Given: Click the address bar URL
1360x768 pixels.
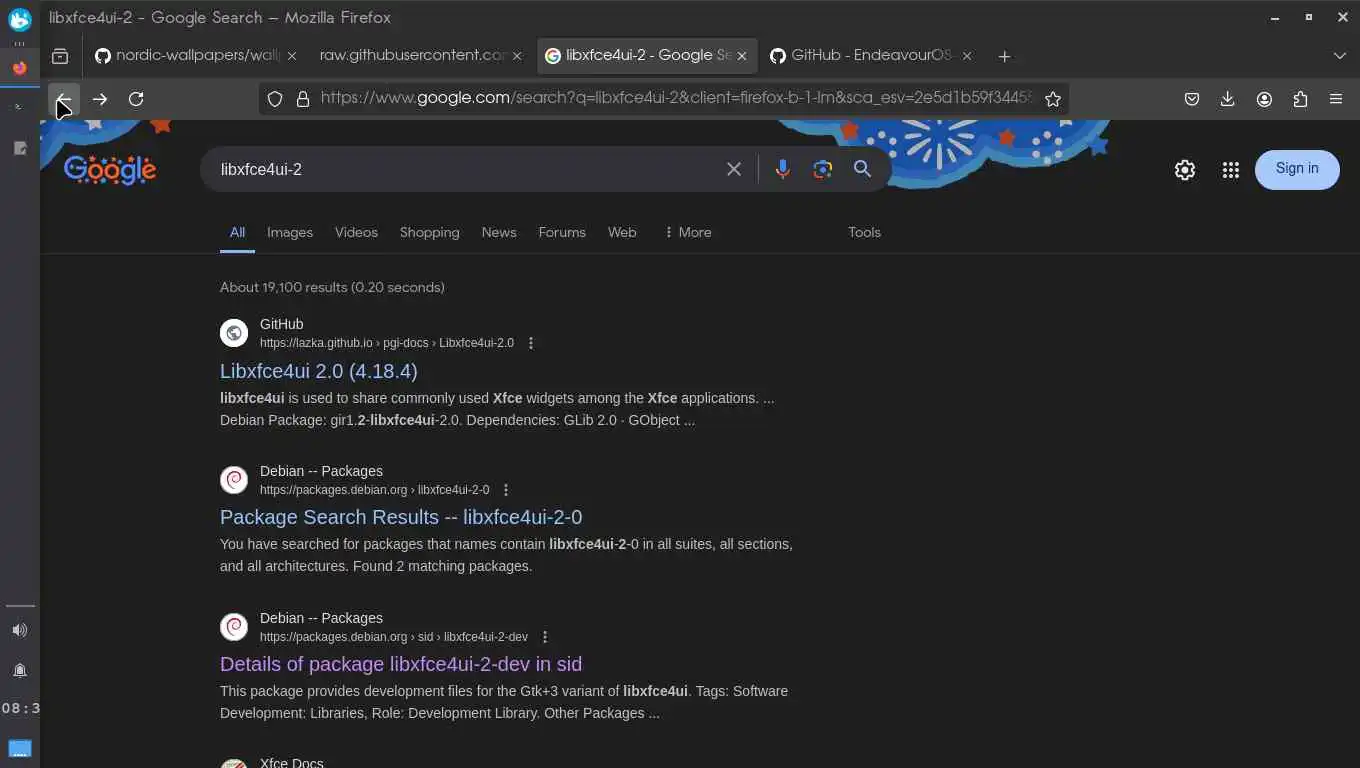Looking at the screenshot, I should coord(677,99).
